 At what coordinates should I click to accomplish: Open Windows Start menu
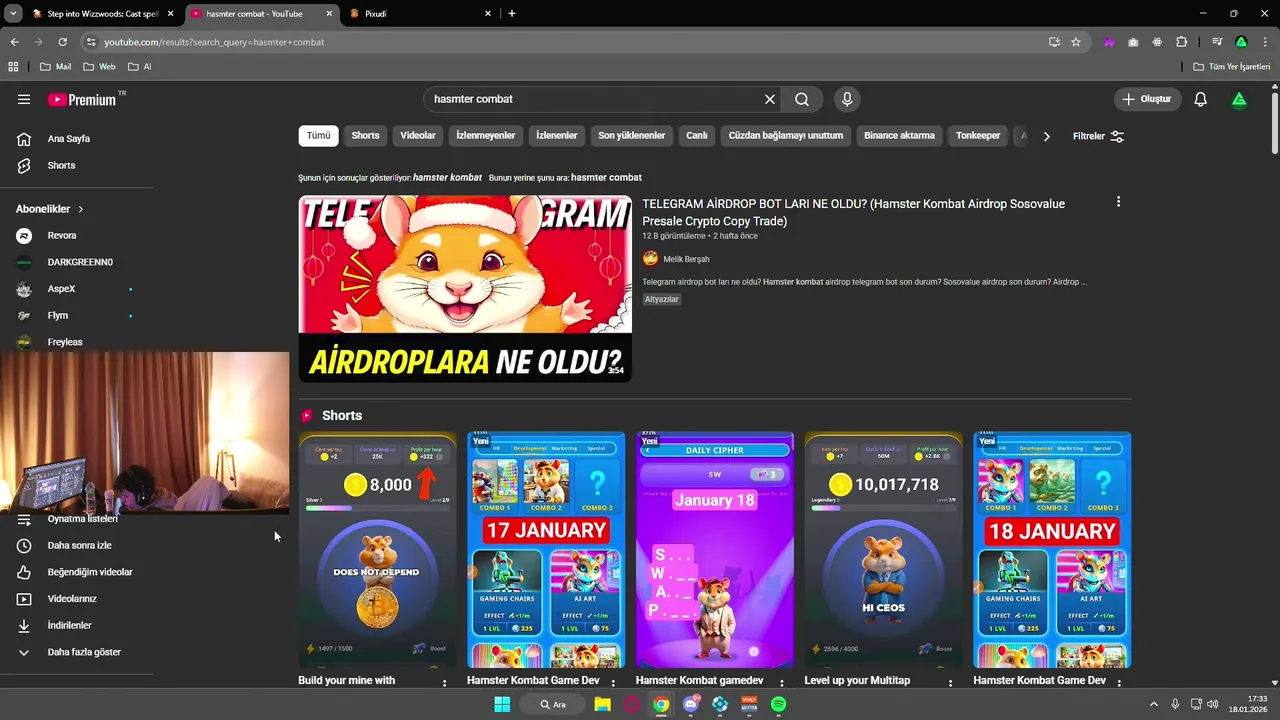(502, 705)
